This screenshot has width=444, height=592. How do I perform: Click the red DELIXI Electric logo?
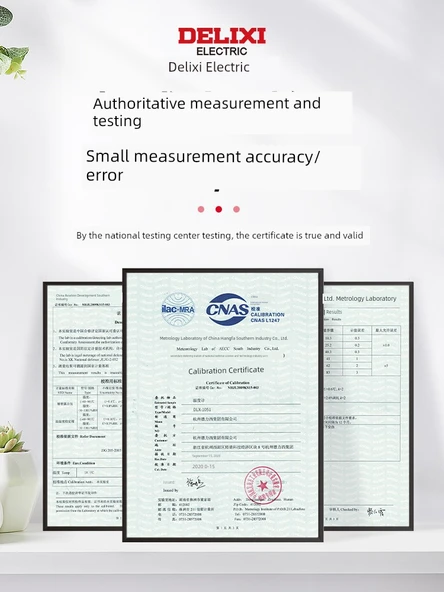click(222, 41)
